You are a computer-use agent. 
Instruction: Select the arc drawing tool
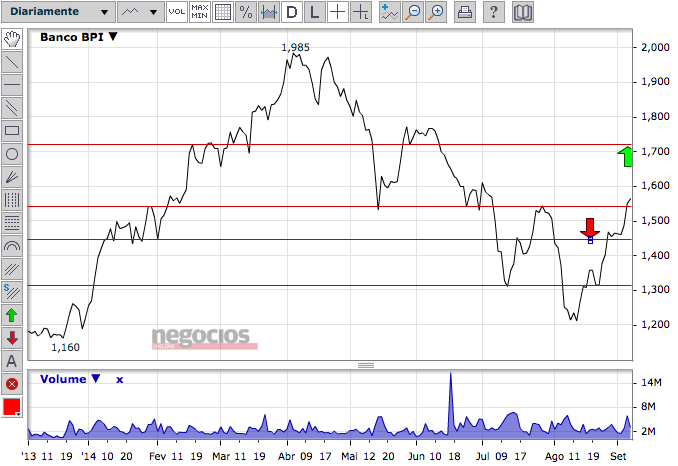click(x=12, y=246)
